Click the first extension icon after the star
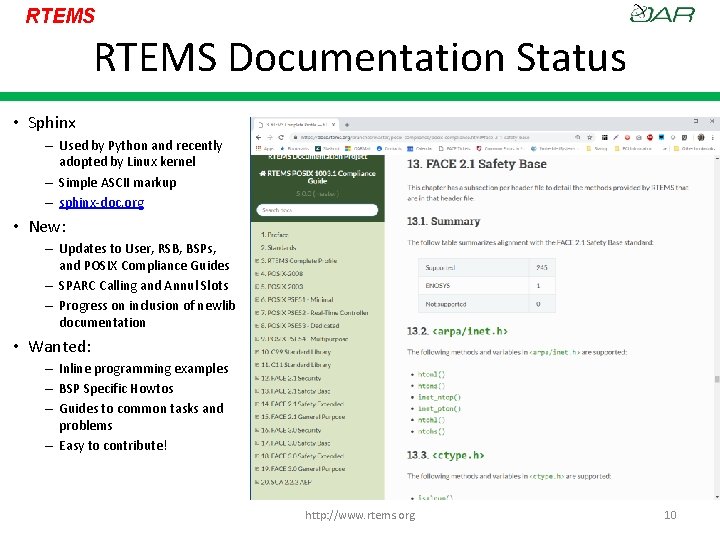Image resolution: width=720 pixels, height=540 pixels. [x=605, y=137]
